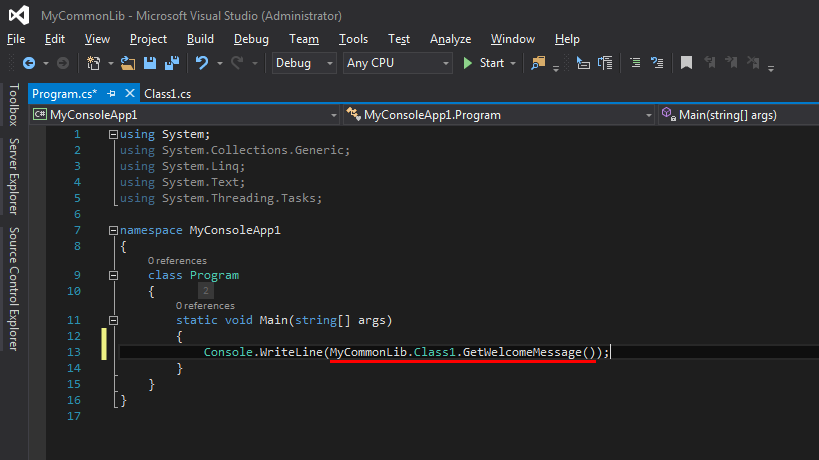Toggle pin on Program.cs tab
This screenshot has width=819, height=460.
112,93
